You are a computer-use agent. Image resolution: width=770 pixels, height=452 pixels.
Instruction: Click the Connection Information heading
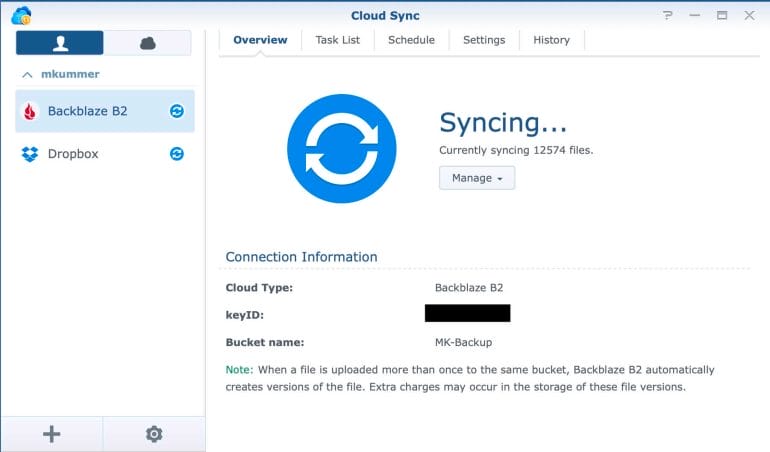click(x=302, y=257)
